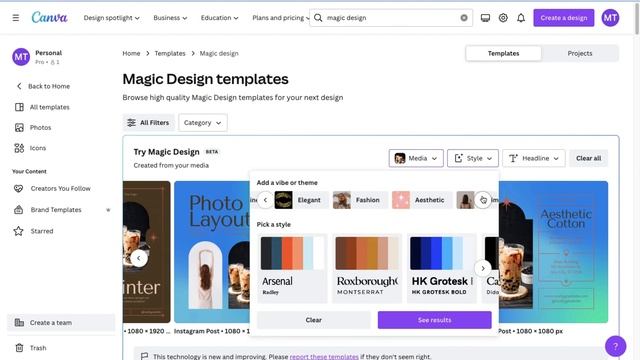Image resolution: width=640 pixels, height=360 pixels.
Task: Open the hamburger main menu
Action: pos(16,18)
